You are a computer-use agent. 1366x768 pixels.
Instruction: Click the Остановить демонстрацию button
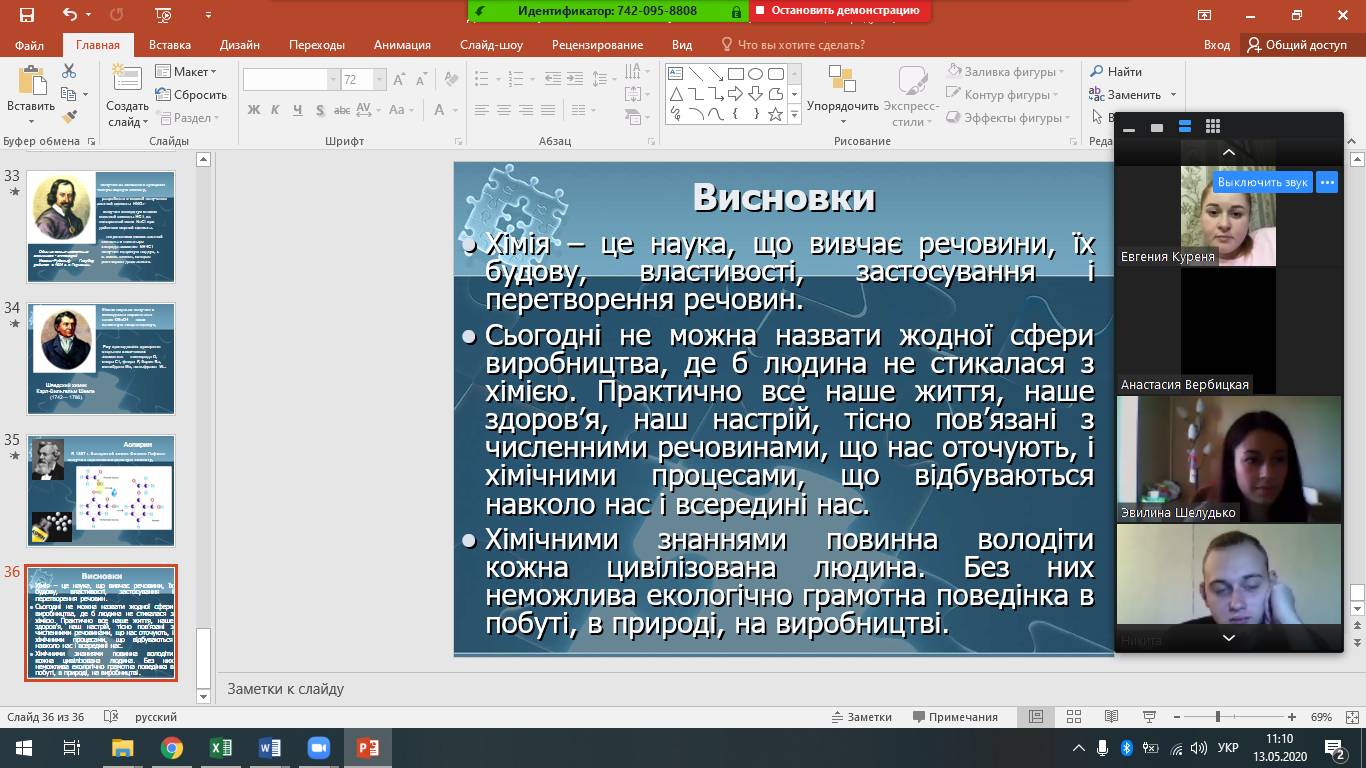coord(840,11)
